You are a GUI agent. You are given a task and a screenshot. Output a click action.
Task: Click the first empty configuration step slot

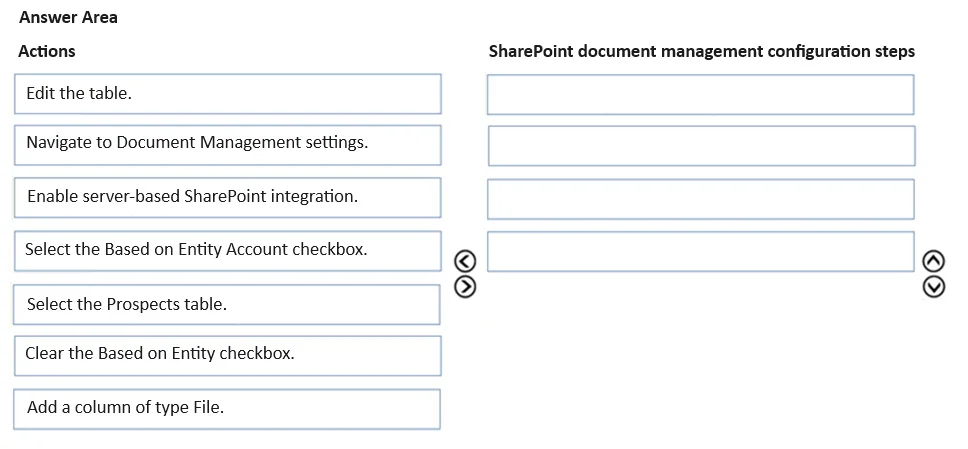[x=701, y=94]
